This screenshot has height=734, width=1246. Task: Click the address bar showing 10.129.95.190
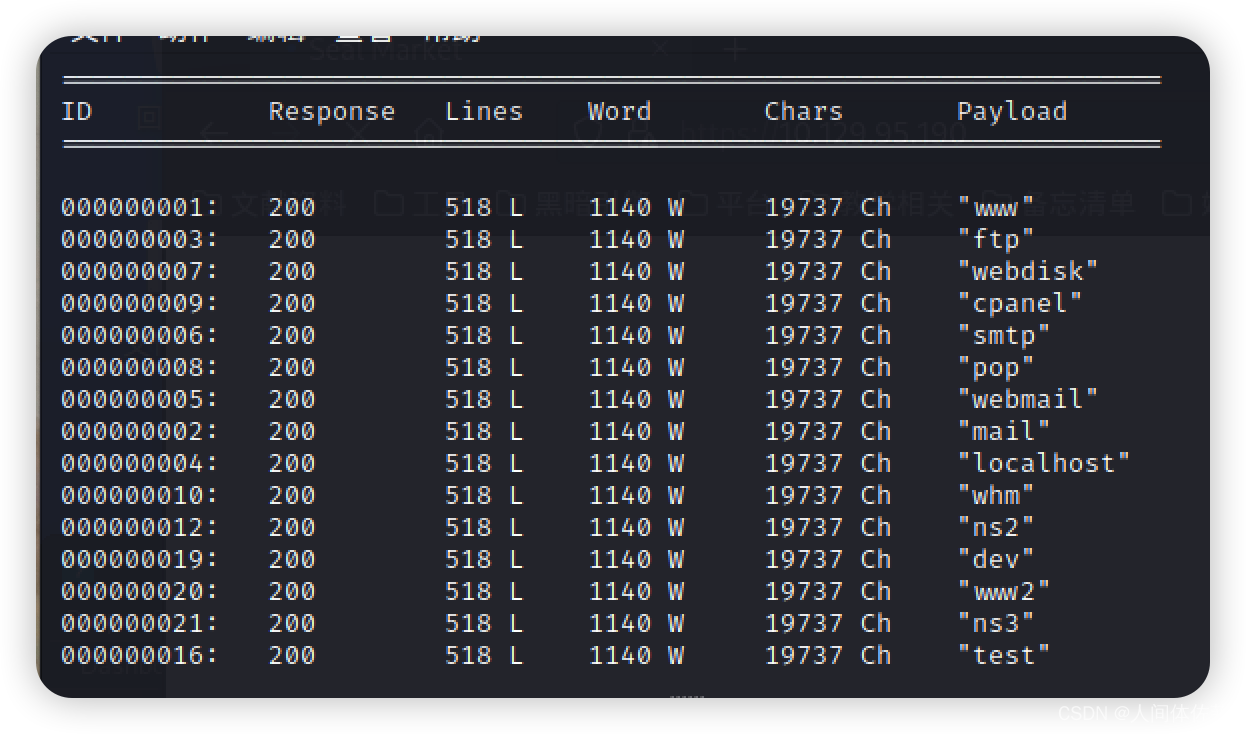click(x=820, y=132)
